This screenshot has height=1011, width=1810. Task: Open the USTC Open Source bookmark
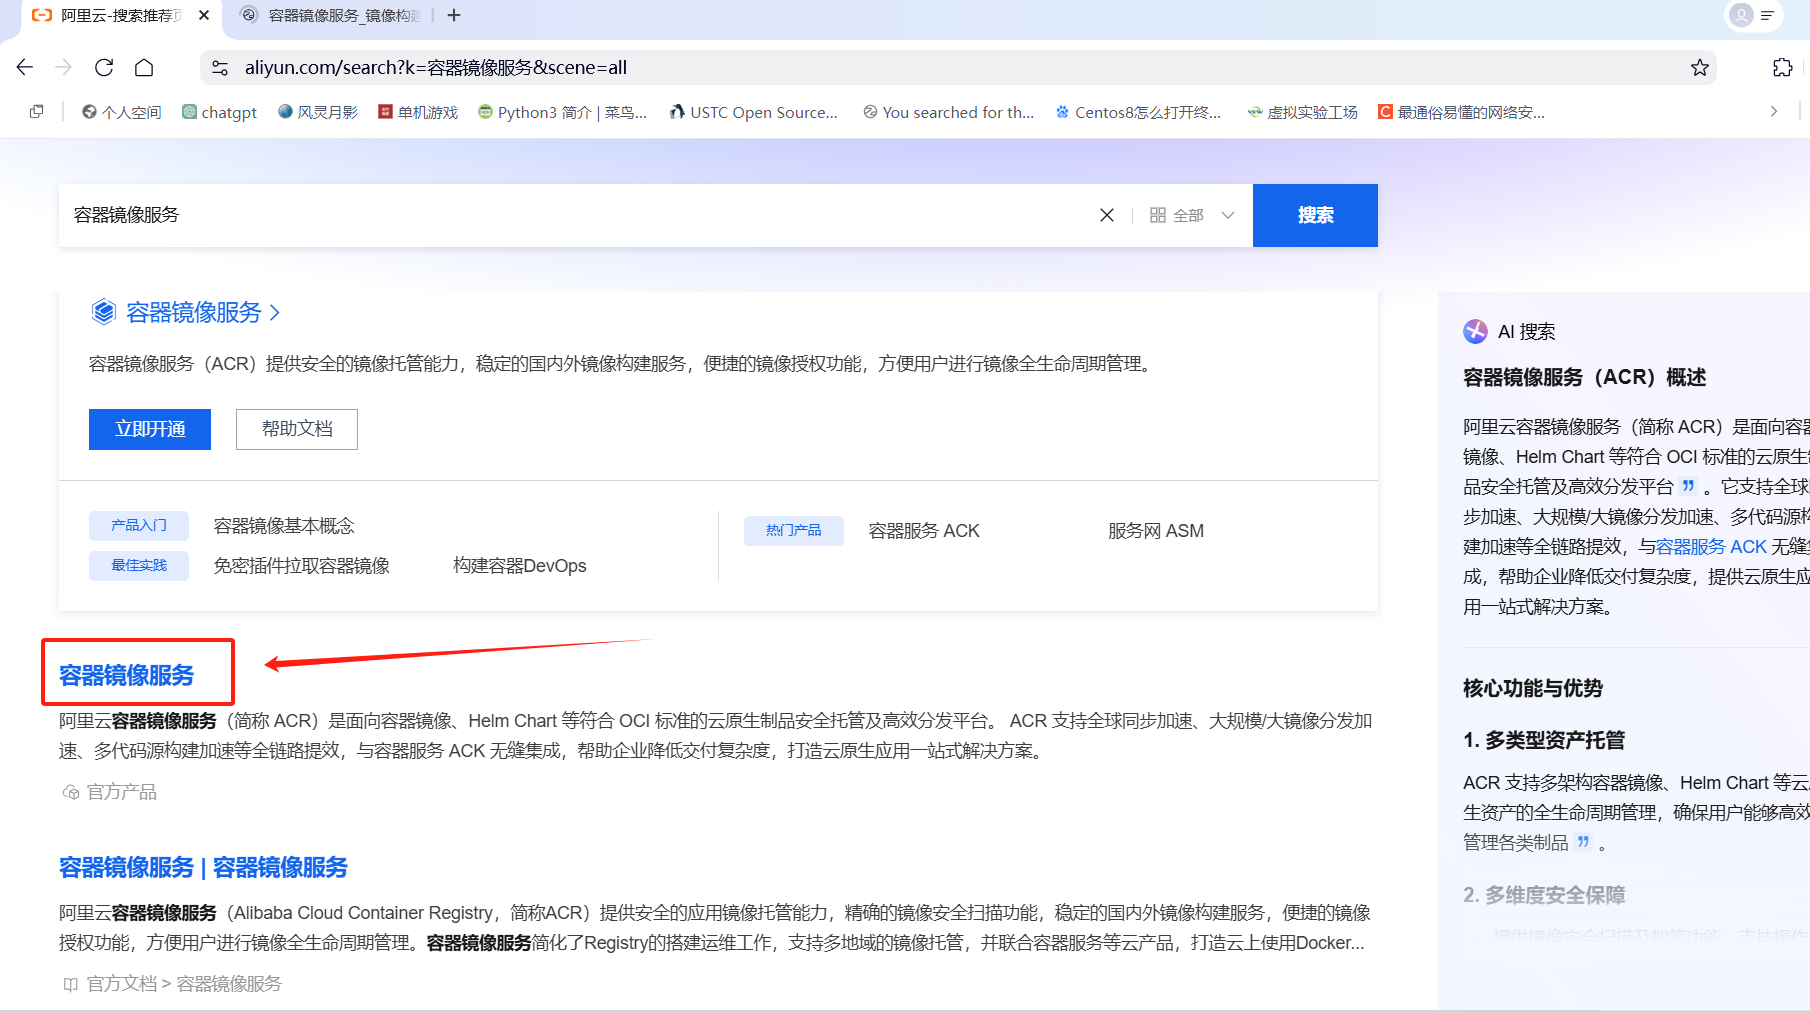point(754,112)
